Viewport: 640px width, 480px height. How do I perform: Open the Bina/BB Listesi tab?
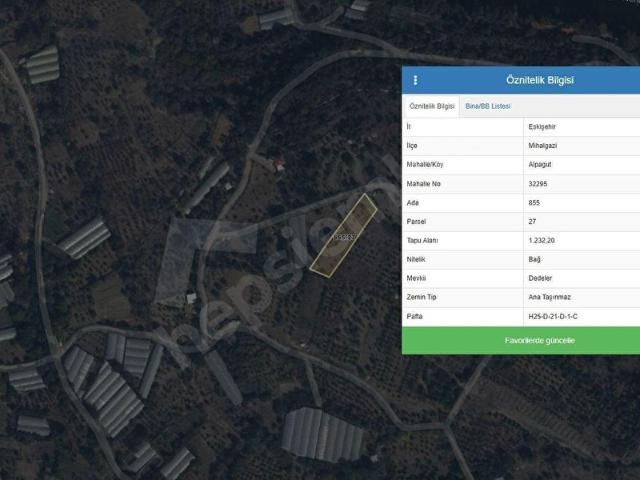pyautogui.click(x=488, y=106)
